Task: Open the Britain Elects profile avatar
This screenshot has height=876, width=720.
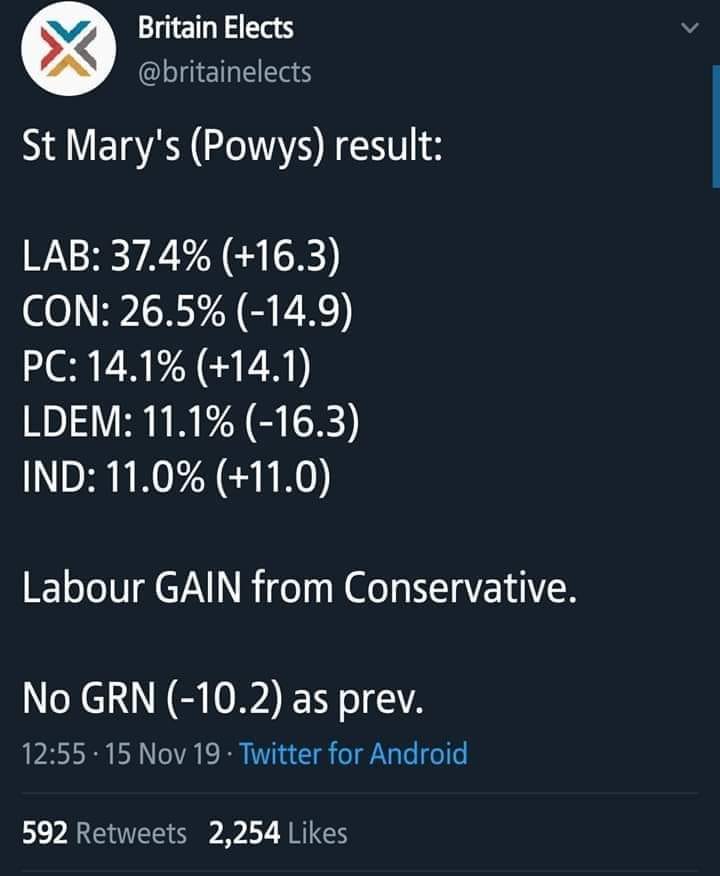Action: tap(69, 48)
